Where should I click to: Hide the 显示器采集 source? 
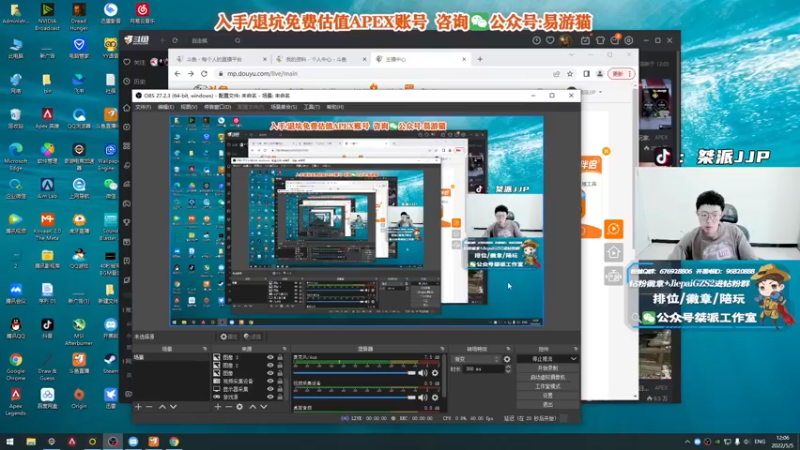270,389
